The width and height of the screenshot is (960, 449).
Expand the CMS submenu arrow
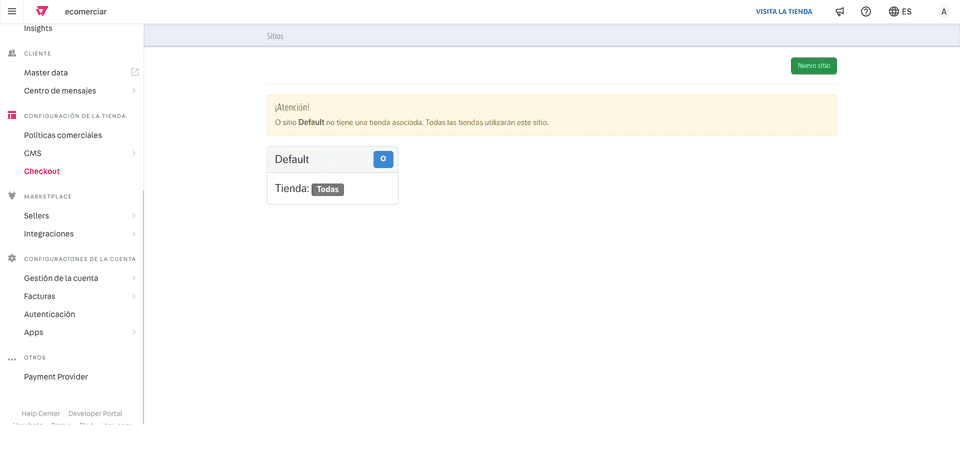click(134, 153)
